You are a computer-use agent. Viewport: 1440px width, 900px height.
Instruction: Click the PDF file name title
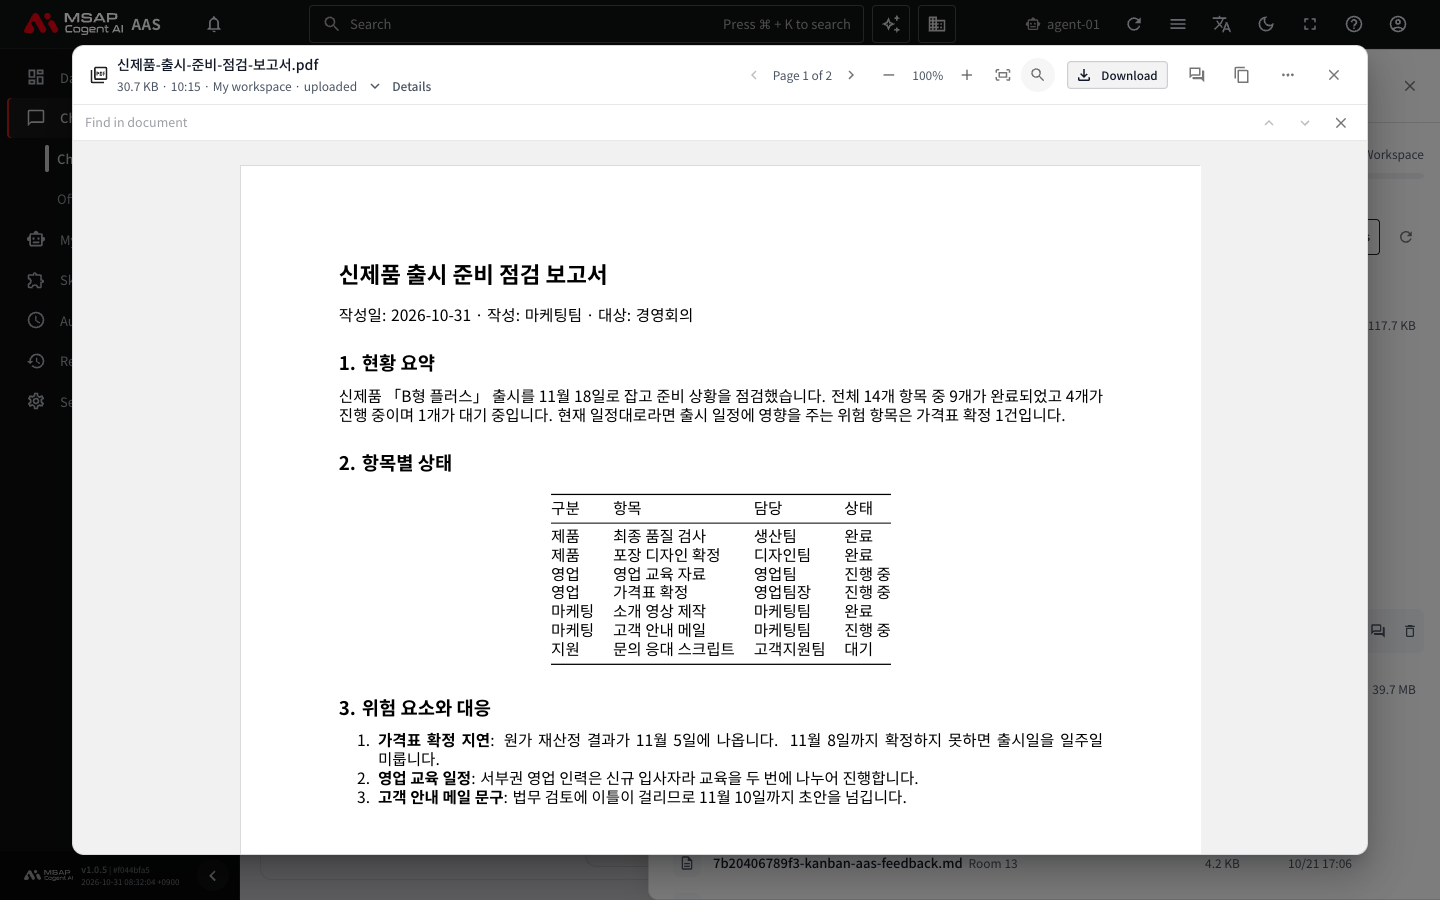tap(218, 65)
